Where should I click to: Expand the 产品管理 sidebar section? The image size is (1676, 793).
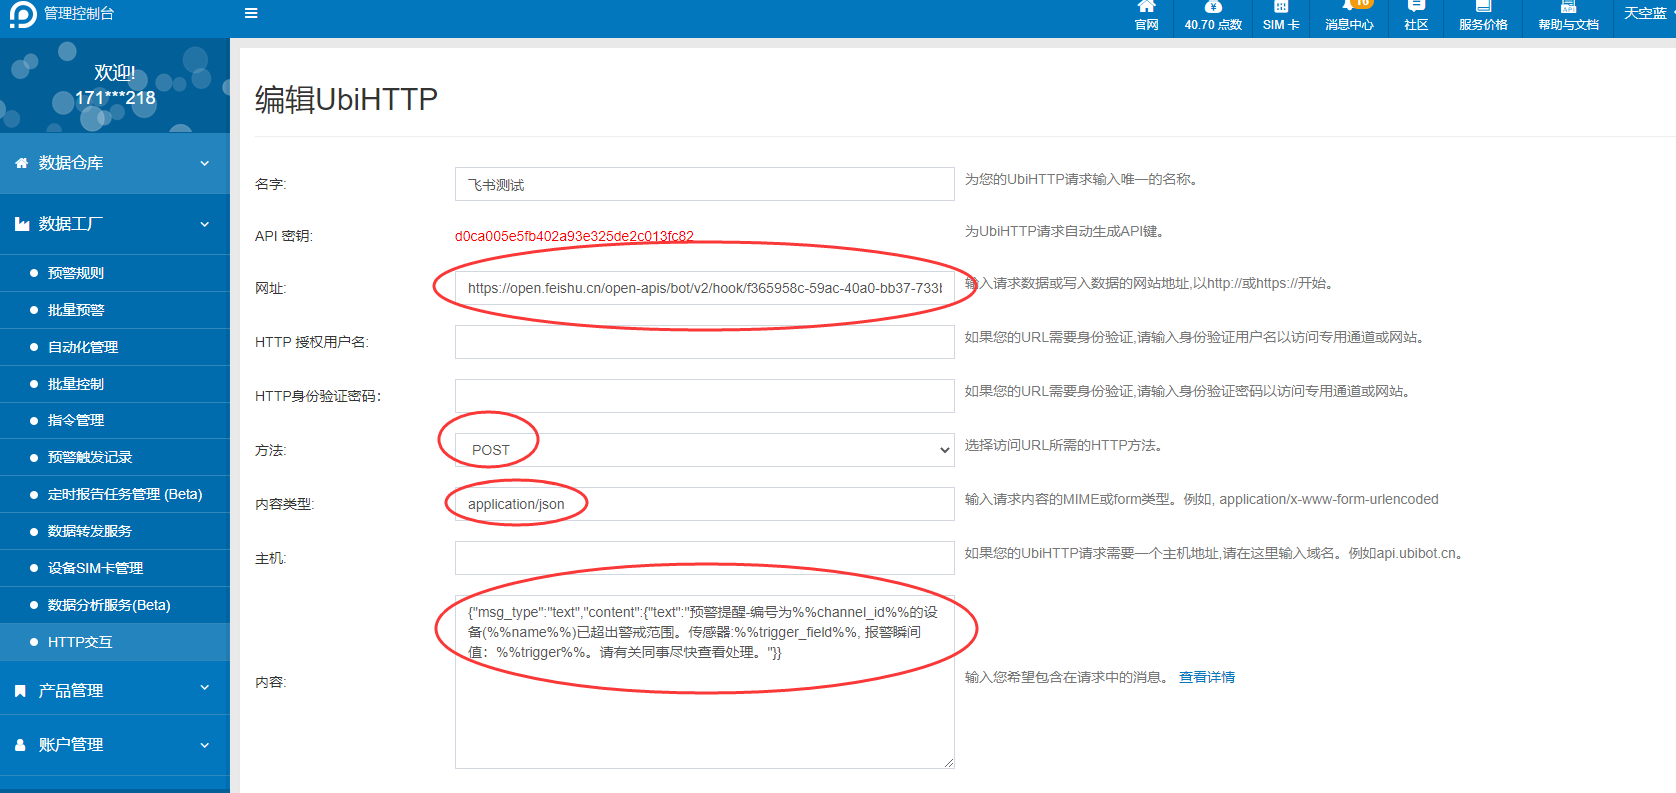[115, 690]
